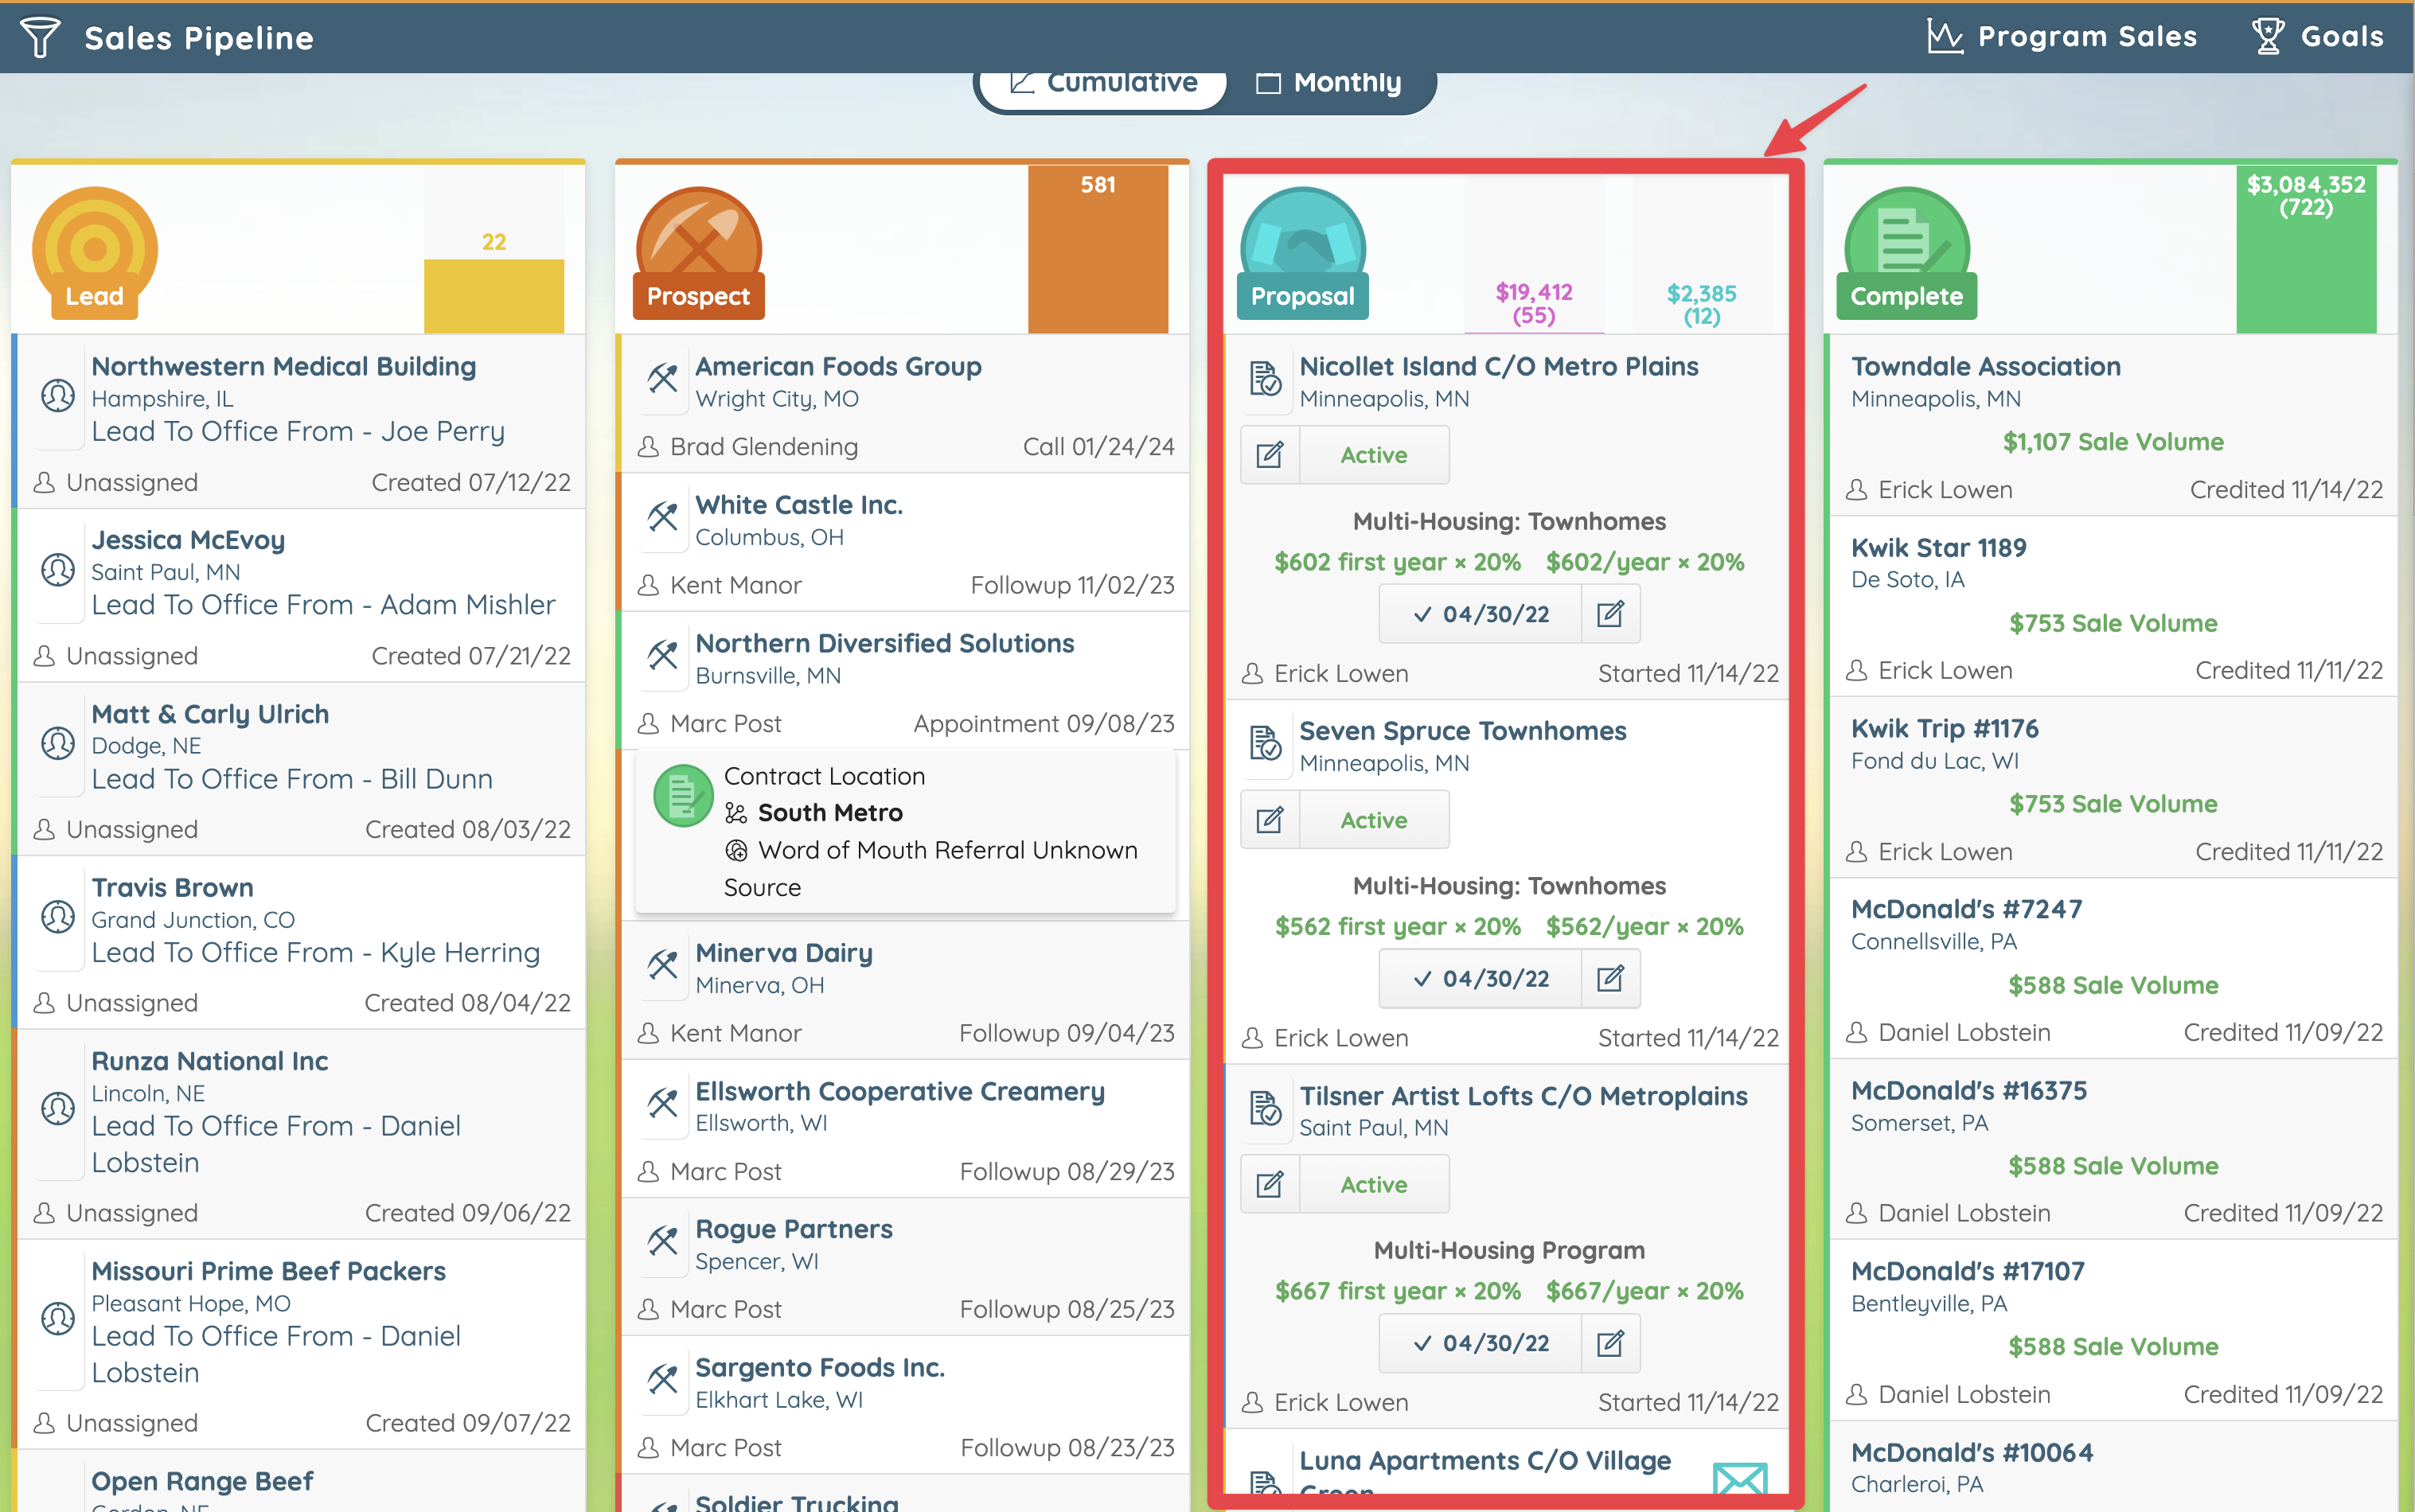Click the green Complete bar showing $3,084,352

[2306, 249]
